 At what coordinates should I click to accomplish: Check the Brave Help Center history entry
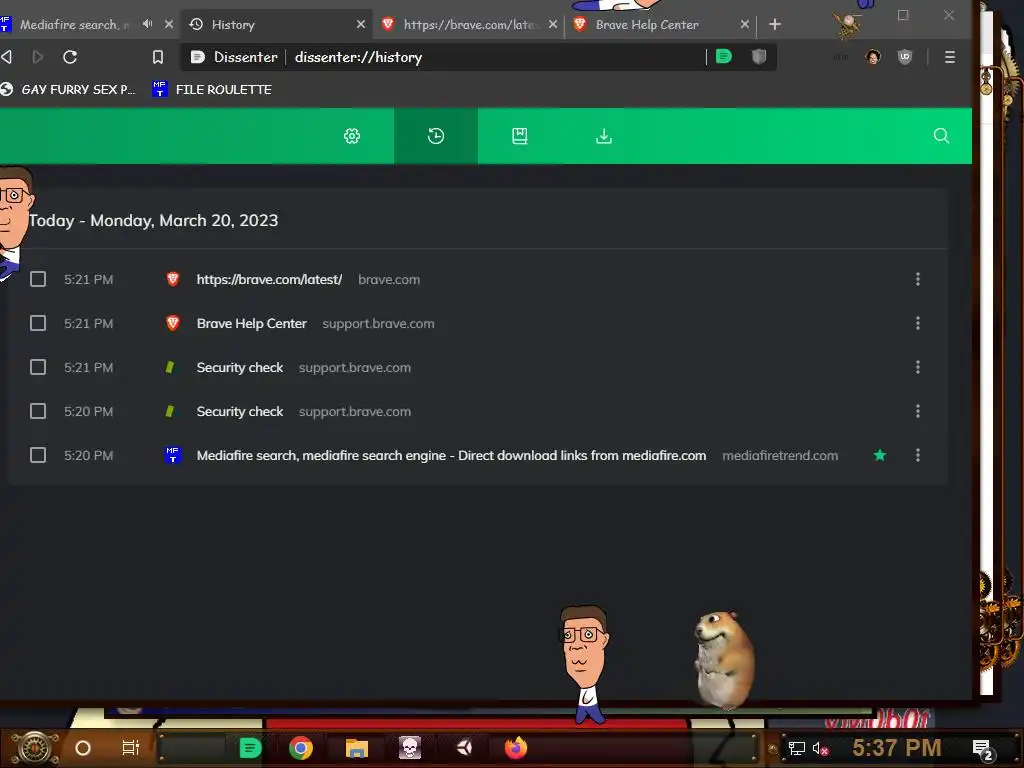pyautogui.click(x=38, y=323)
